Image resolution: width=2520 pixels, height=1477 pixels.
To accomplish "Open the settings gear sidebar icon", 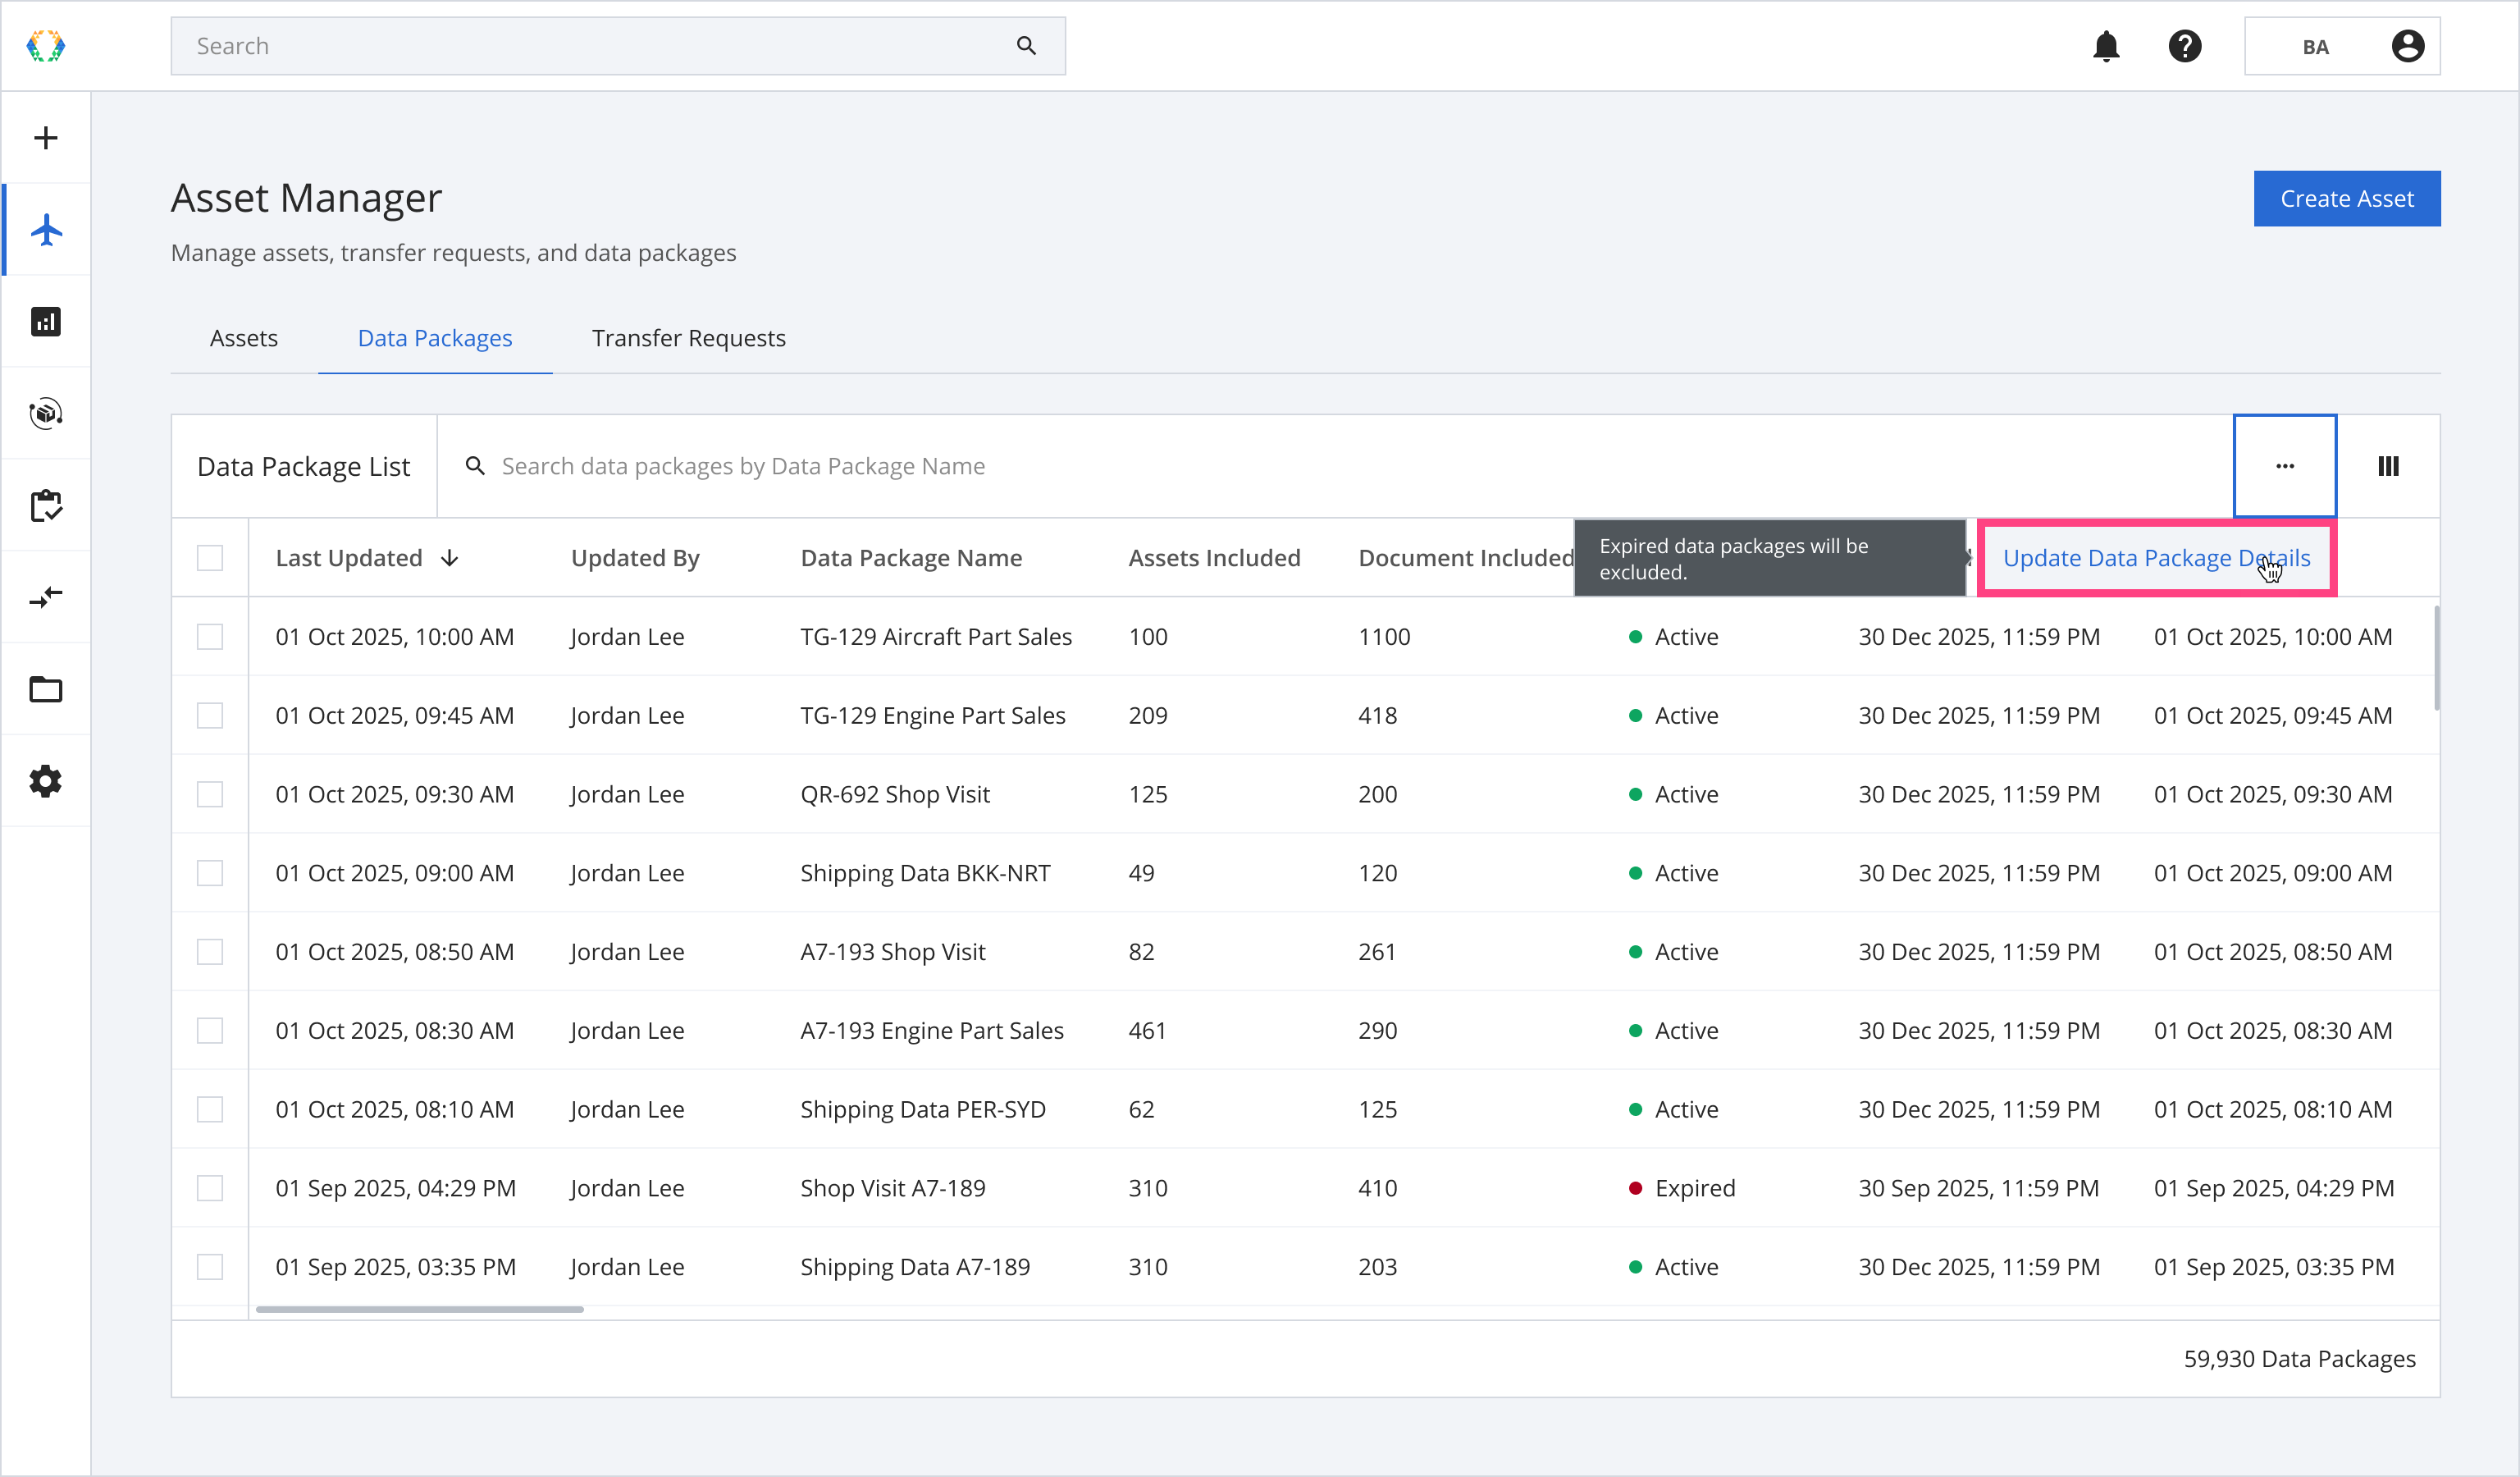I will [x=46, y=781].
